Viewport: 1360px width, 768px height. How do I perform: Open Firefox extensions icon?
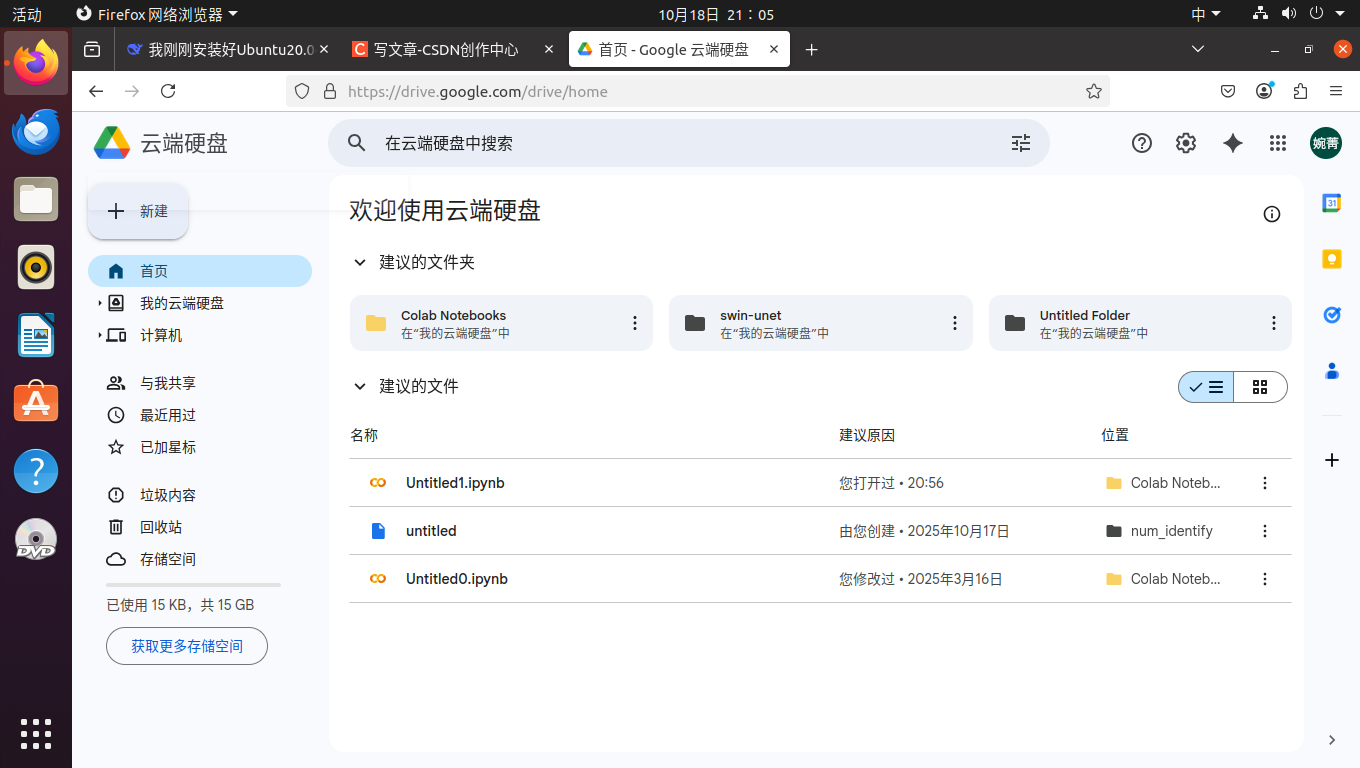click(x=1300, y=91)
